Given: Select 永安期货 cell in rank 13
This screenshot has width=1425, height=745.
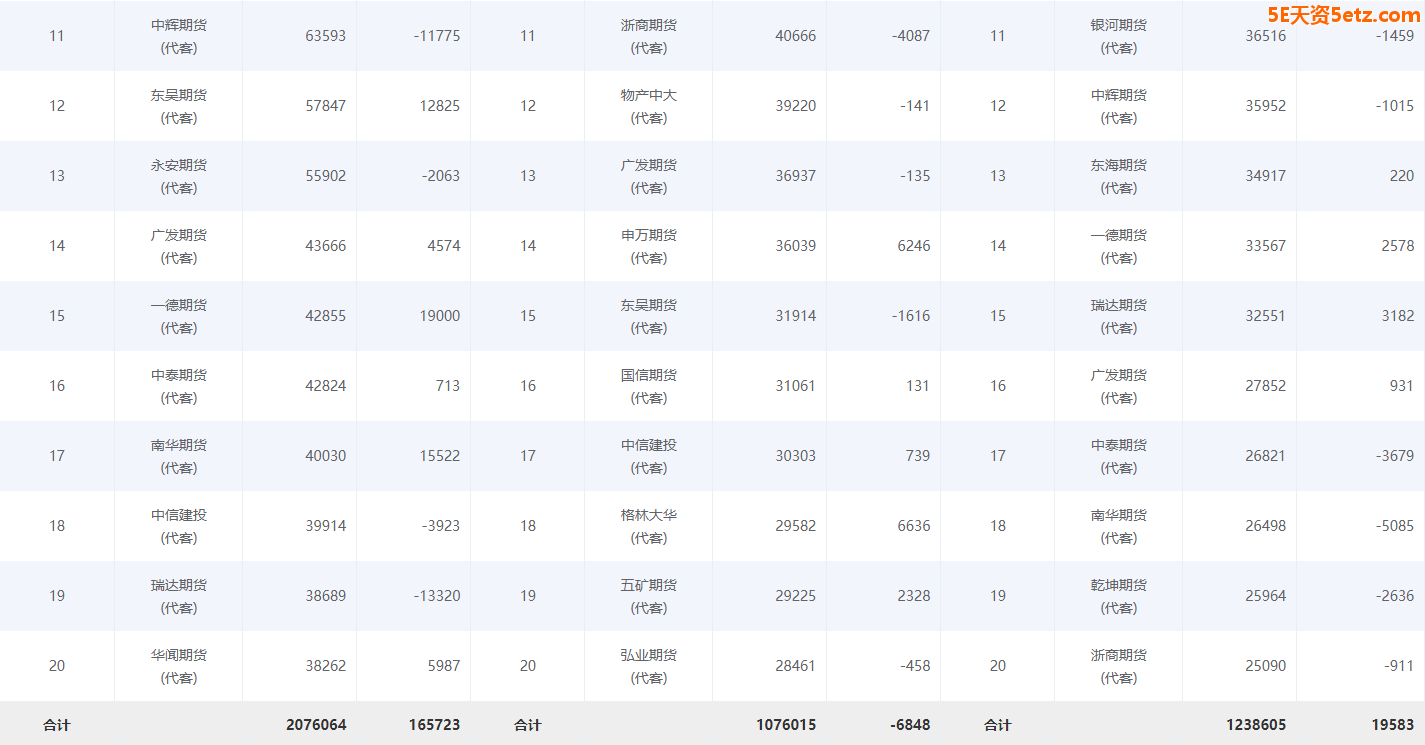Looking at the screenshot, I should pyautogui.click(x=179, y=176).
